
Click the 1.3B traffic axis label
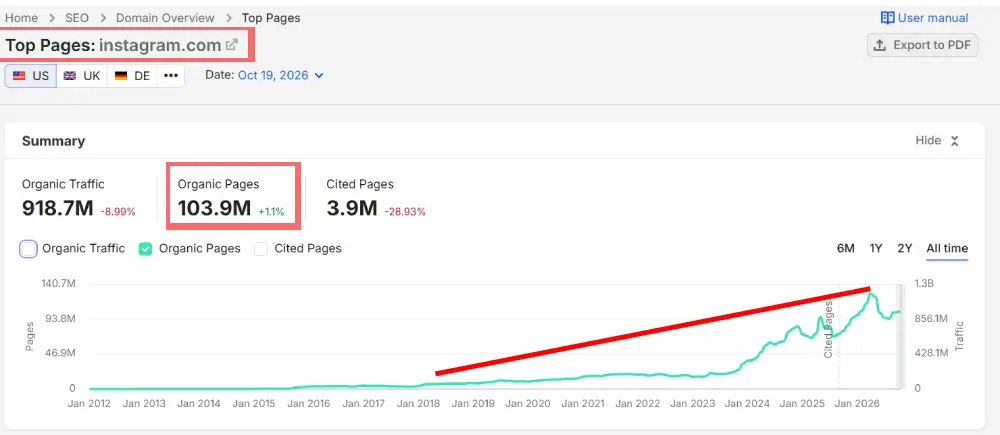point(925,283)
